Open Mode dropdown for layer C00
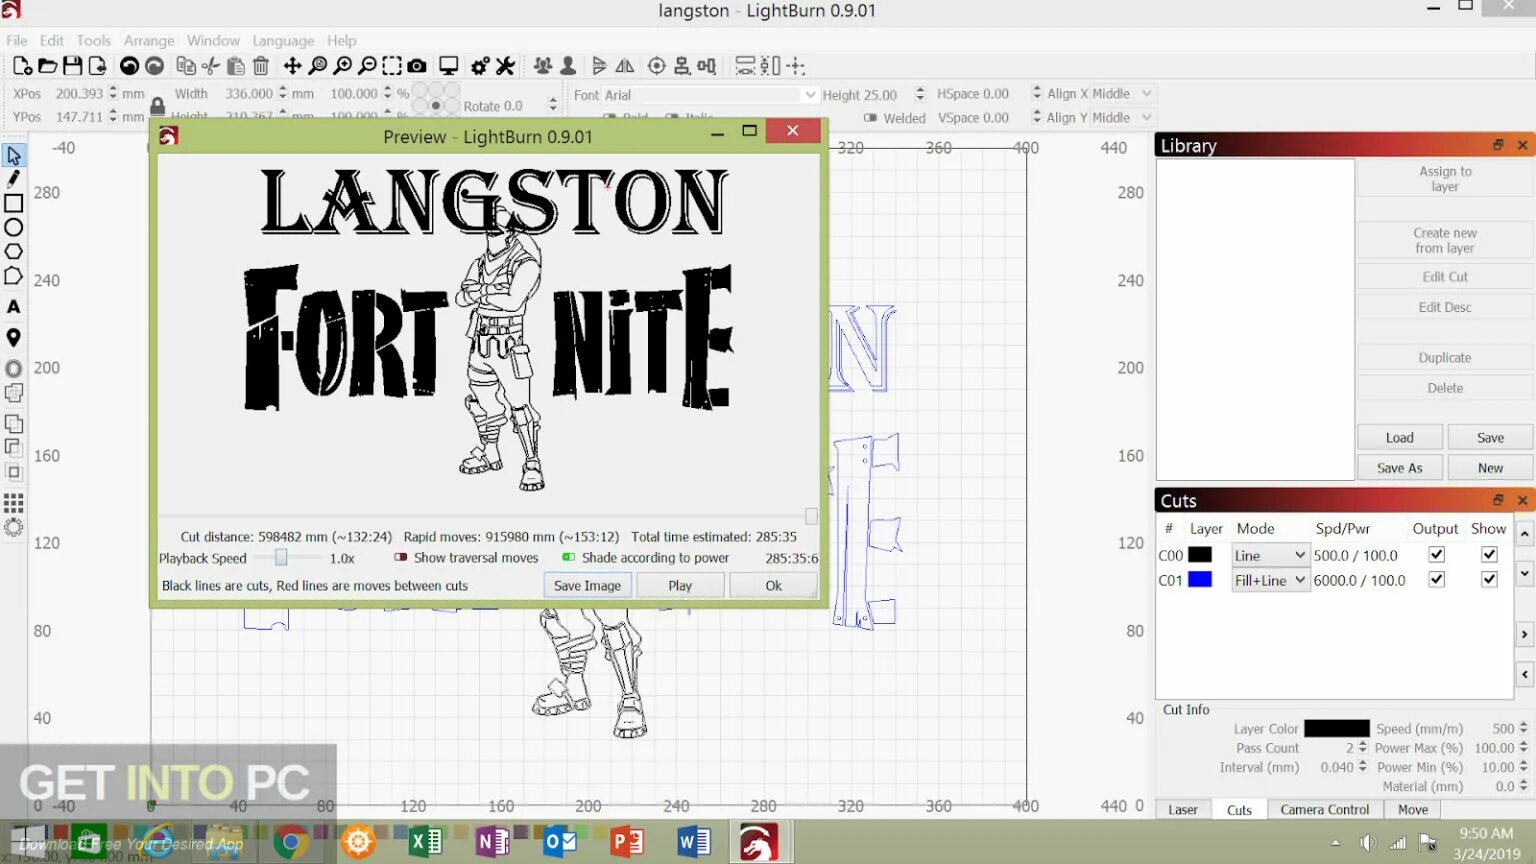The width and height of the screenshot is (1536, 864). [x=1270, y=555]
